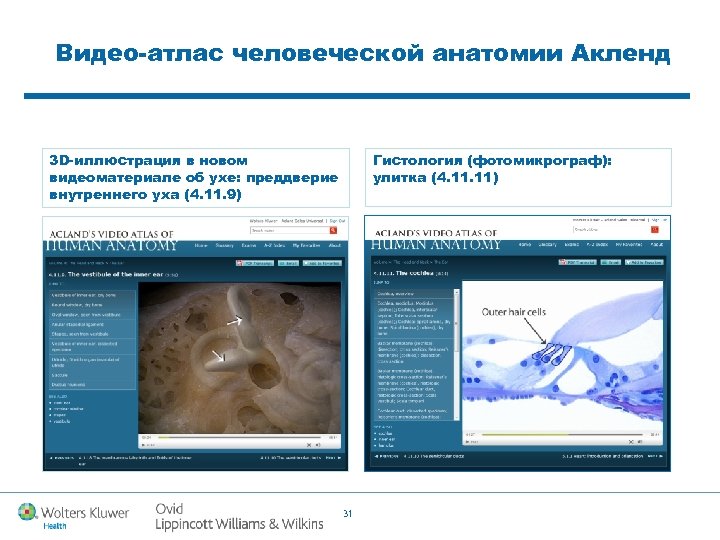The image size is (720, 540).
Task: Go to Previous video in cochlea screenshot
Action: pos(386,456)
